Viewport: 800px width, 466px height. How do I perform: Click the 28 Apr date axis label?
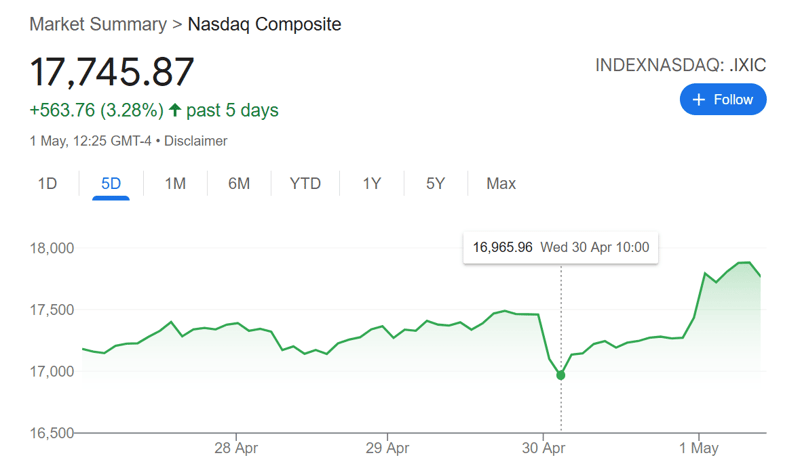coord(237,448)
